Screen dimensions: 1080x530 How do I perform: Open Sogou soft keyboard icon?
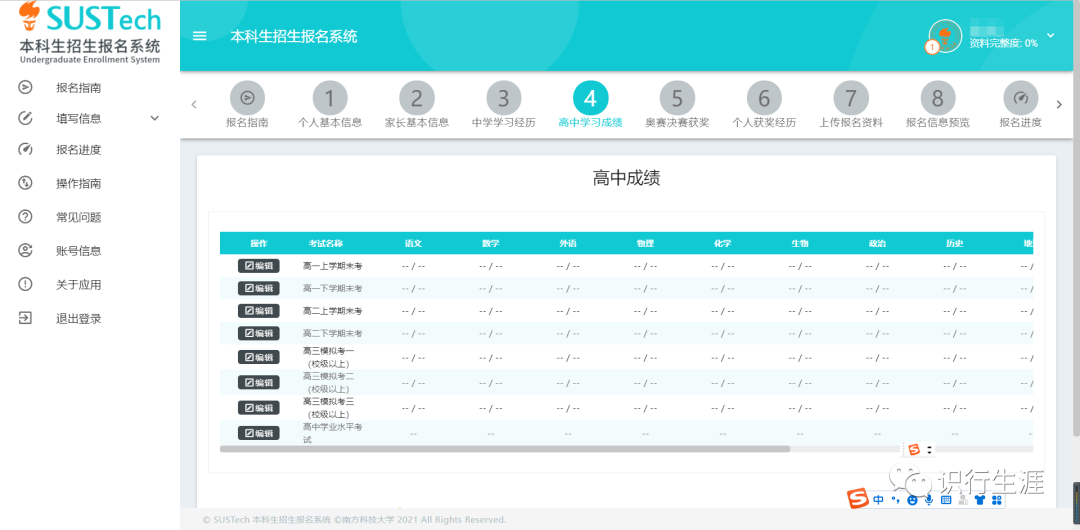pyautogui.click(x=946, y=500)
